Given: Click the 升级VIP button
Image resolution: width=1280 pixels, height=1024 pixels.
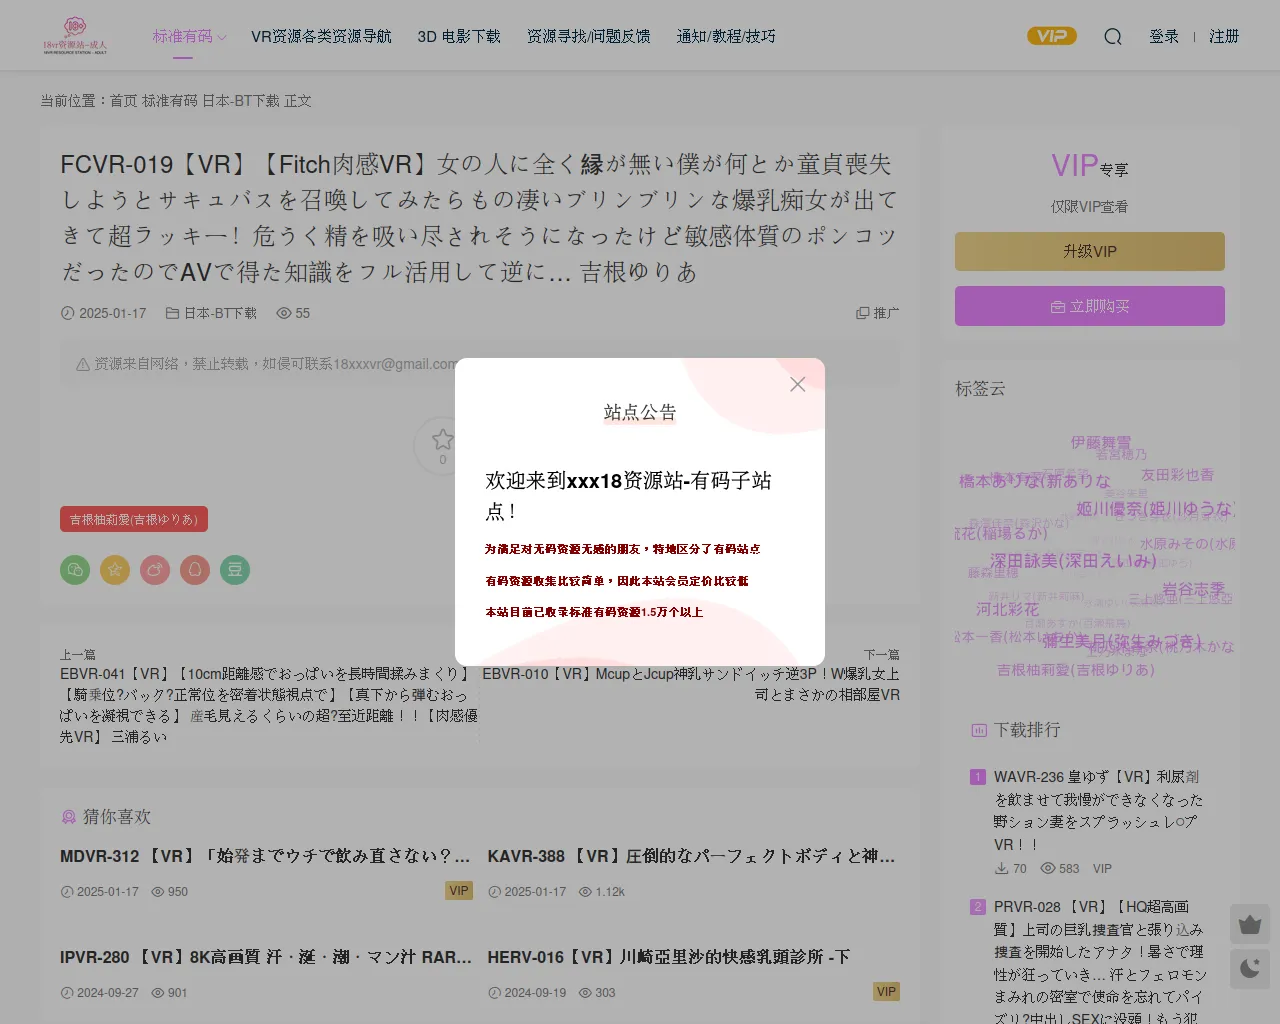Looking at the screenshot, I should tap(1089, 252).
